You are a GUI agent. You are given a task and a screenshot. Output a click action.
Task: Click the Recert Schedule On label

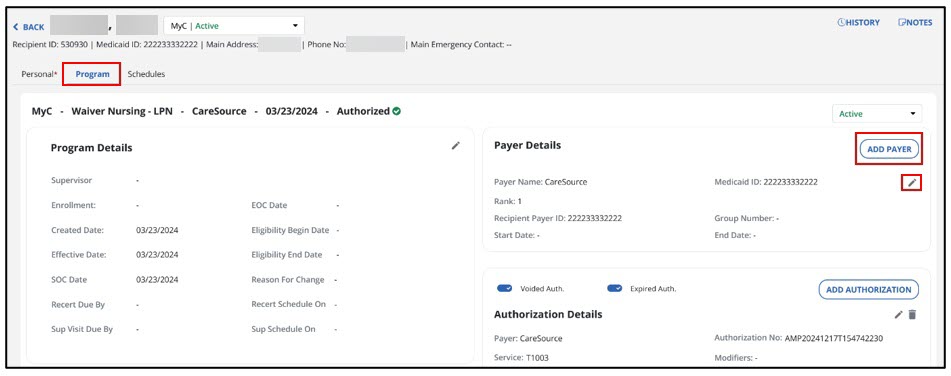pyautogui.click(x=289, y=304)
